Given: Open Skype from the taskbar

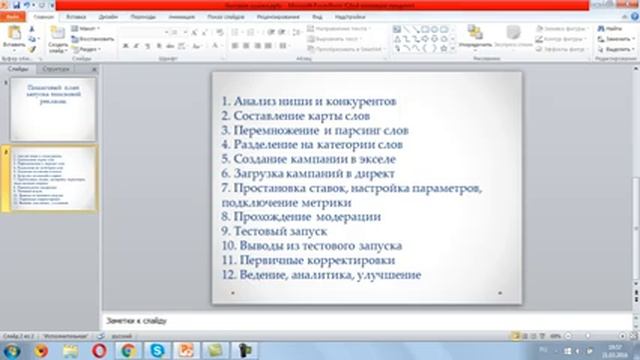Looking at the screenshot, I should pyautogui.click(x=157, y=351).
